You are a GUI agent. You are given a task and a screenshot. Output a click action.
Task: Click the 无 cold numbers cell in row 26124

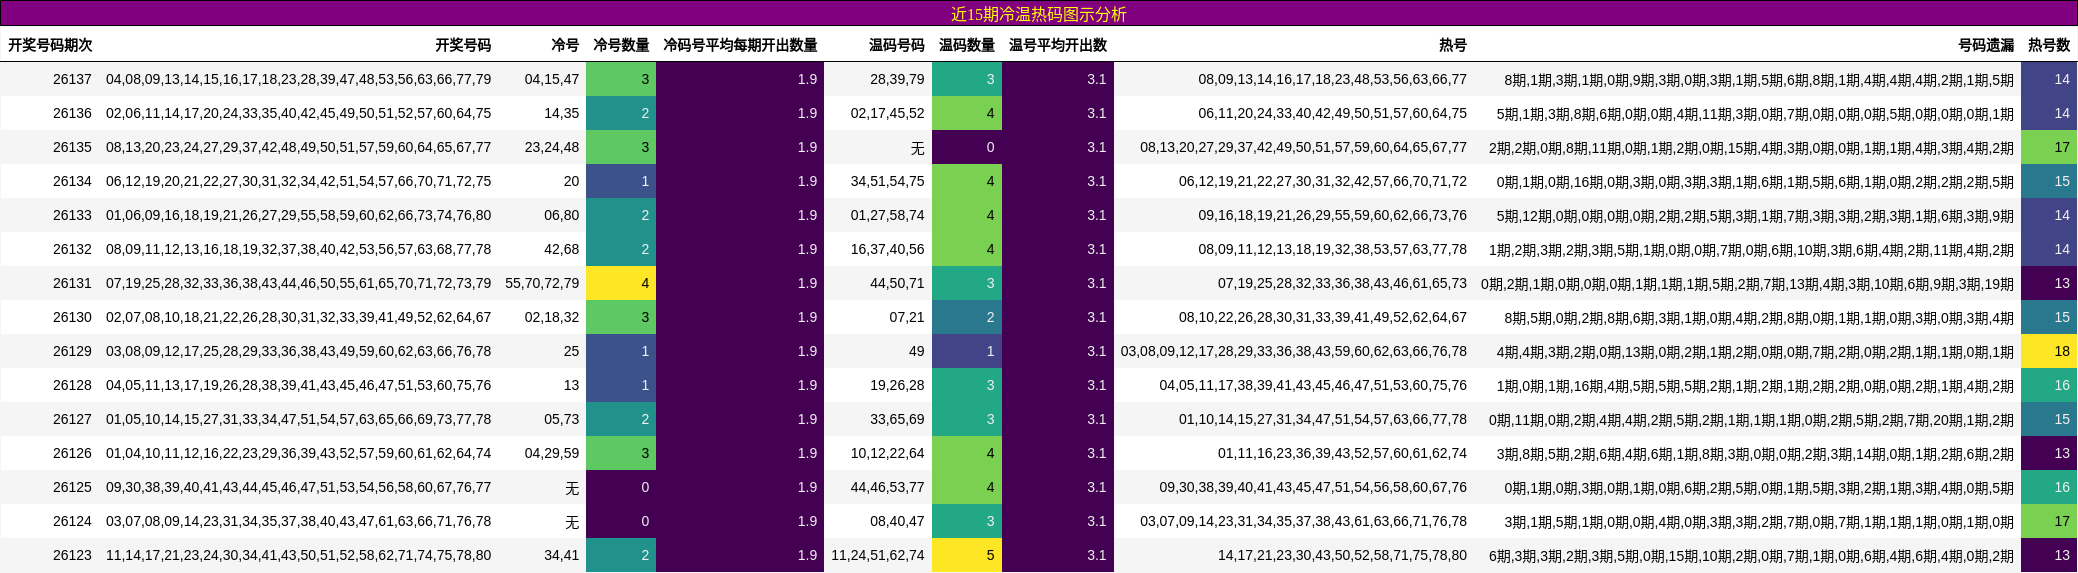pyautogui.click(x=571, y=521)
